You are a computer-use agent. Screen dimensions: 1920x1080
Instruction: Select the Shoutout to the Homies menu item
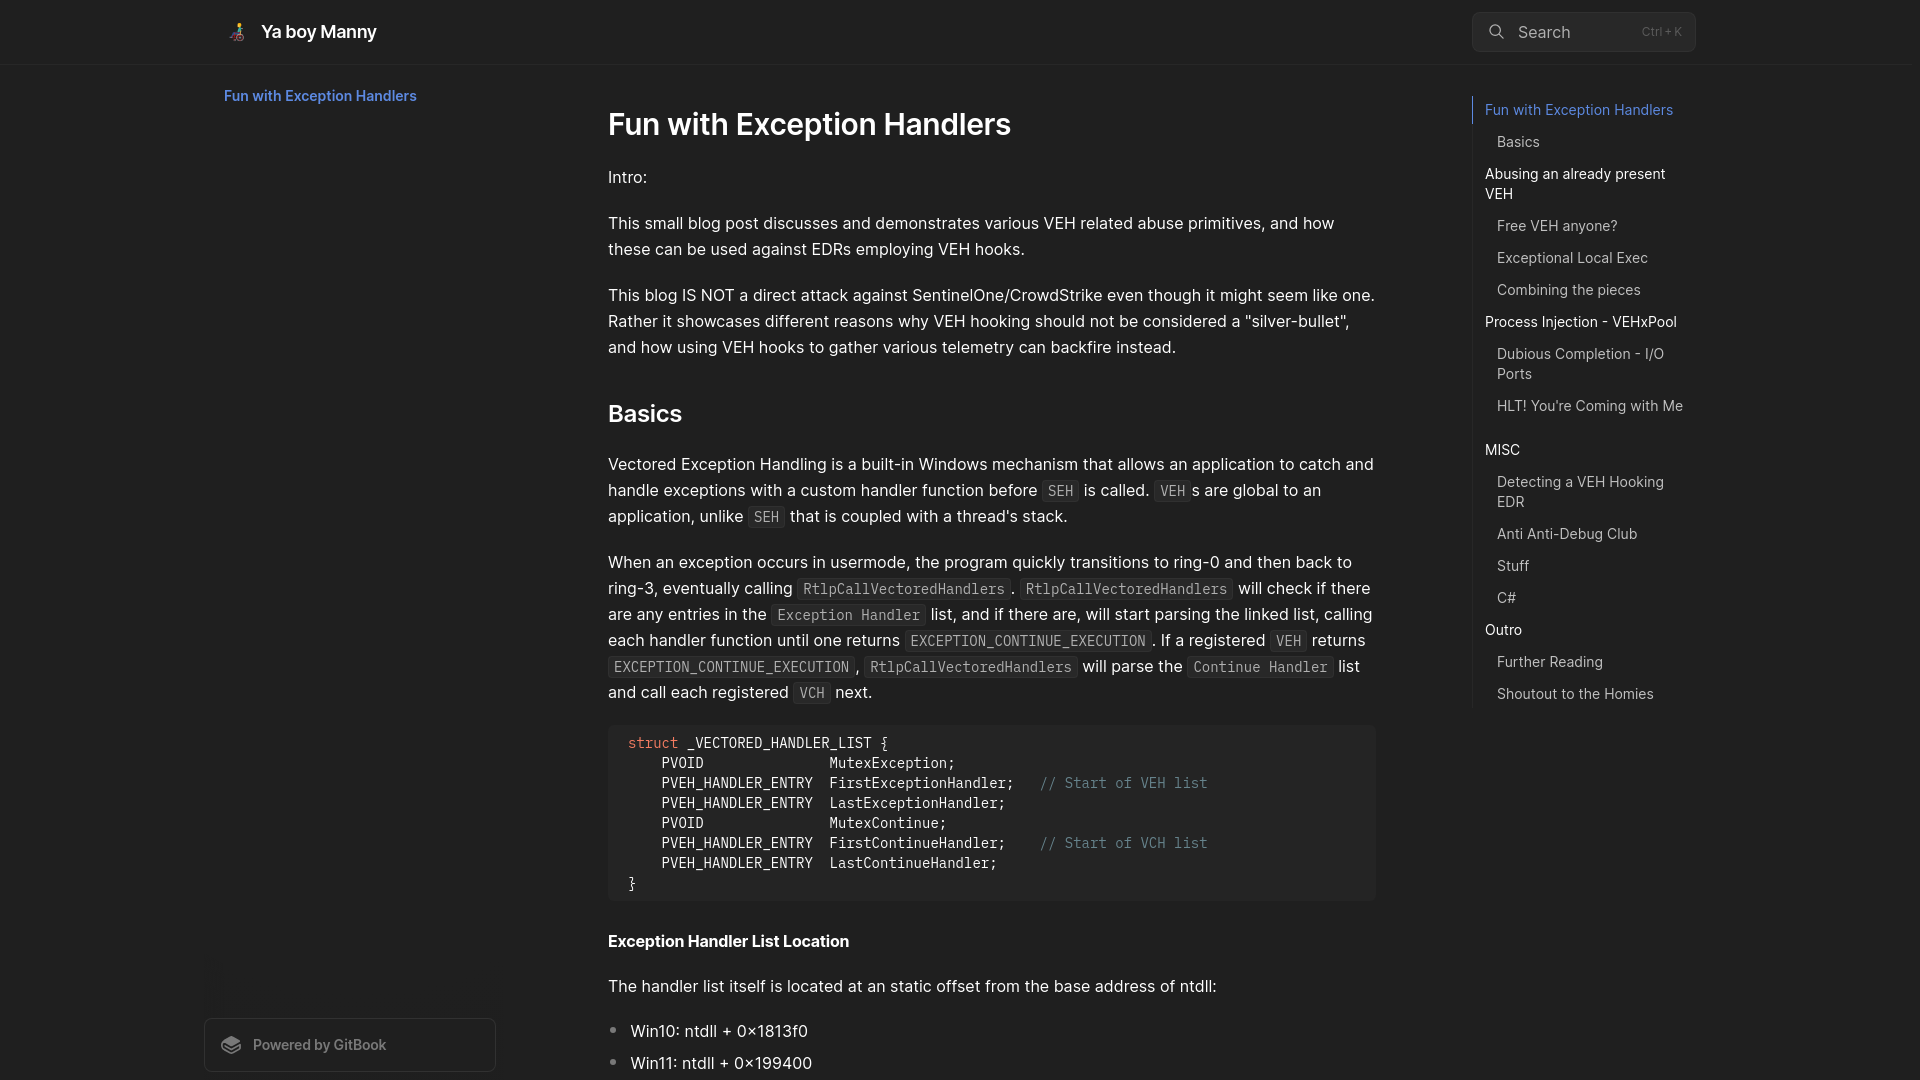(1575, 694)
